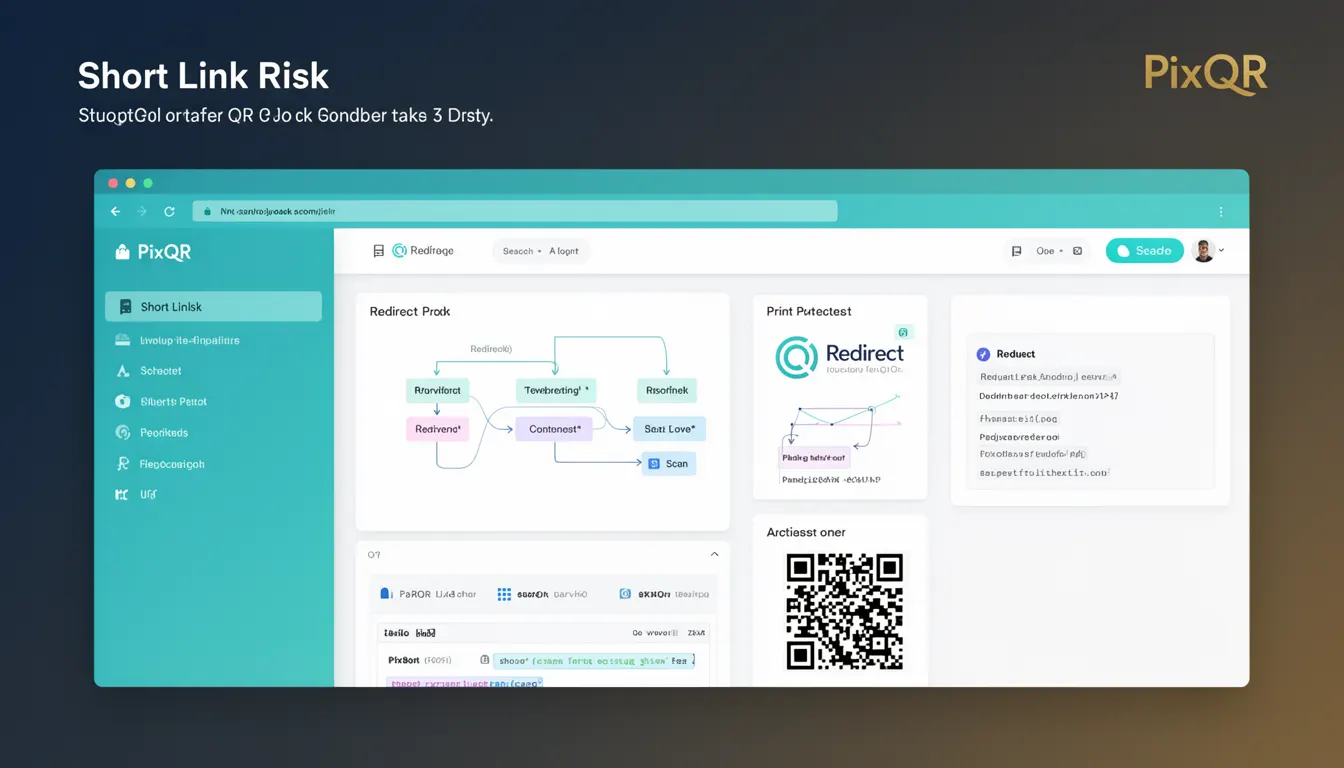The image size is (1344, 768).
Task: Open the Seacch dropdown in the header
Action: pos(522,251)
